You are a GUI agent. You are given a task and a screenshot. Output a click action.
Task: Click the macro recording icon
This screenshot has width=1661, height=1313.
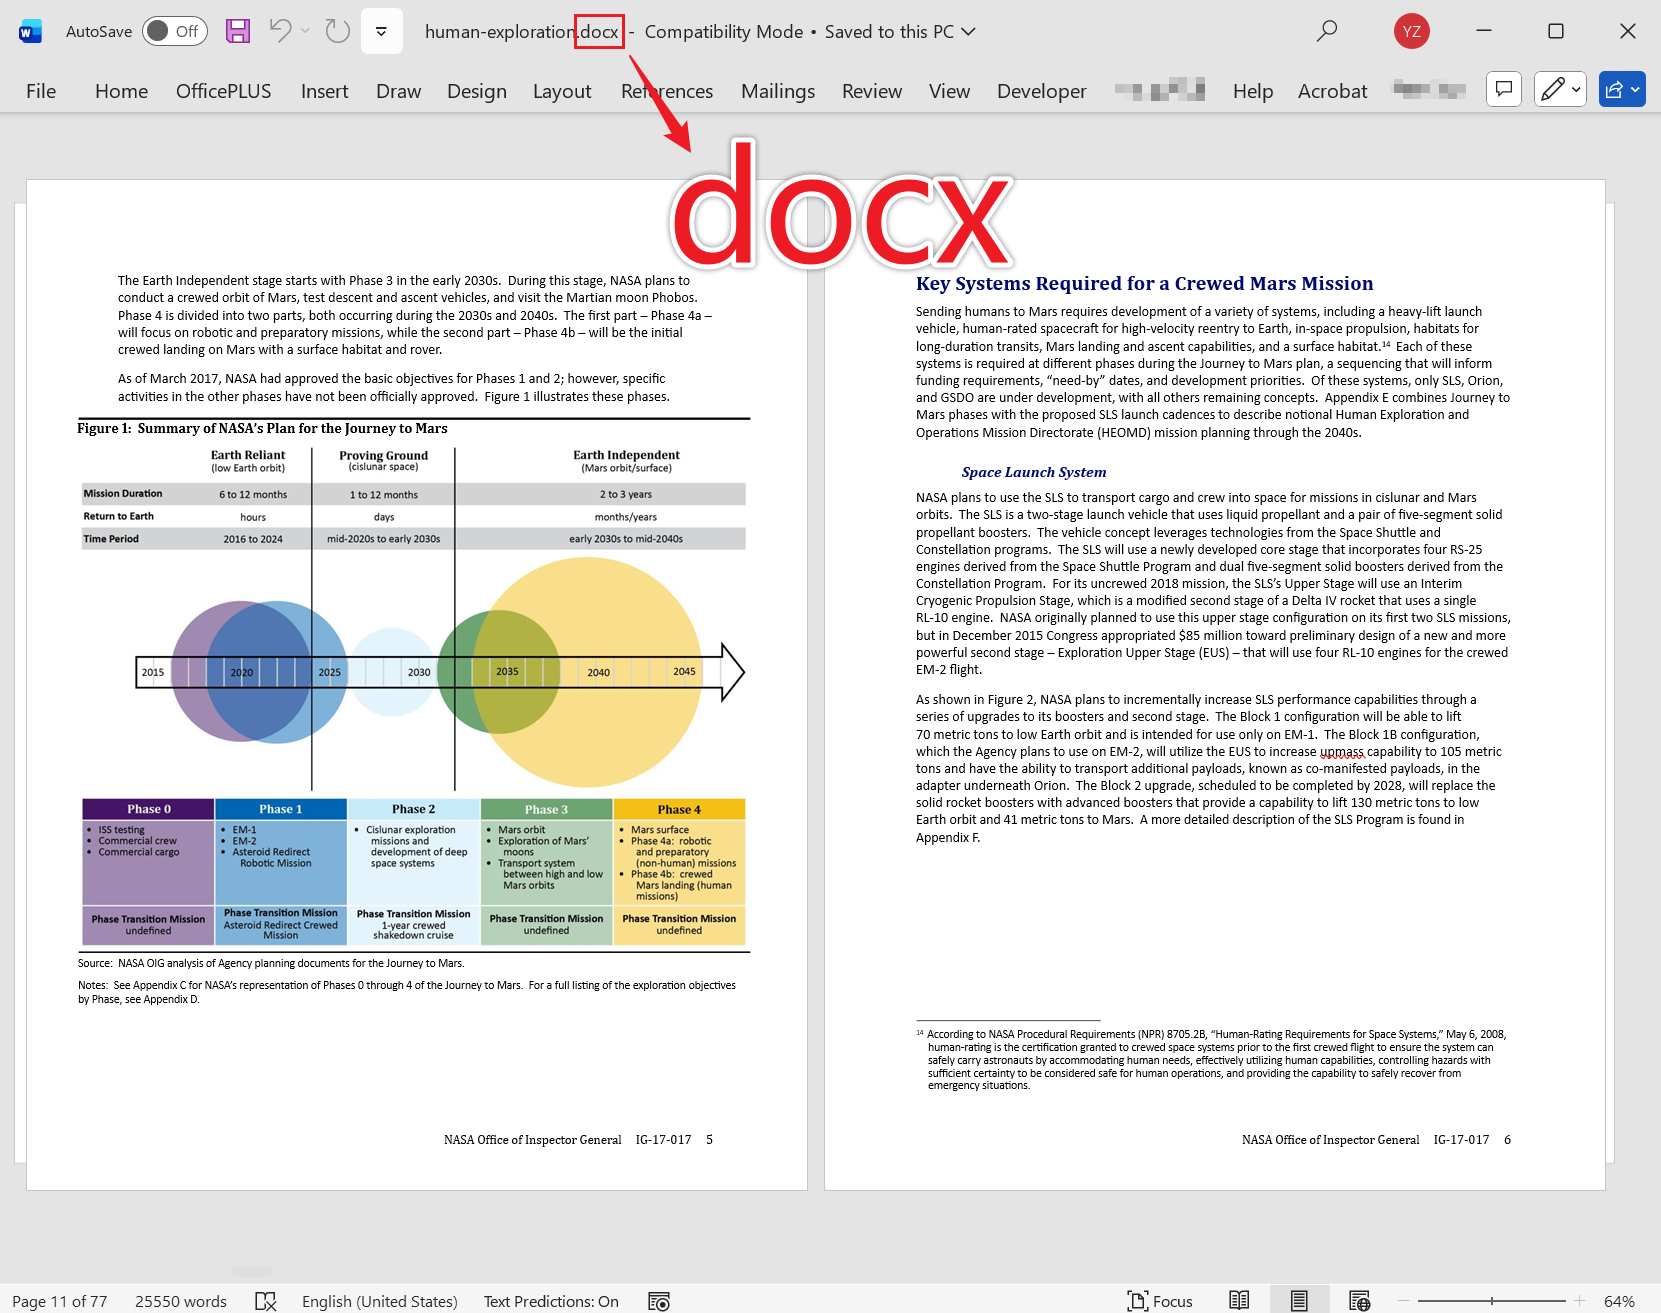658,1301
